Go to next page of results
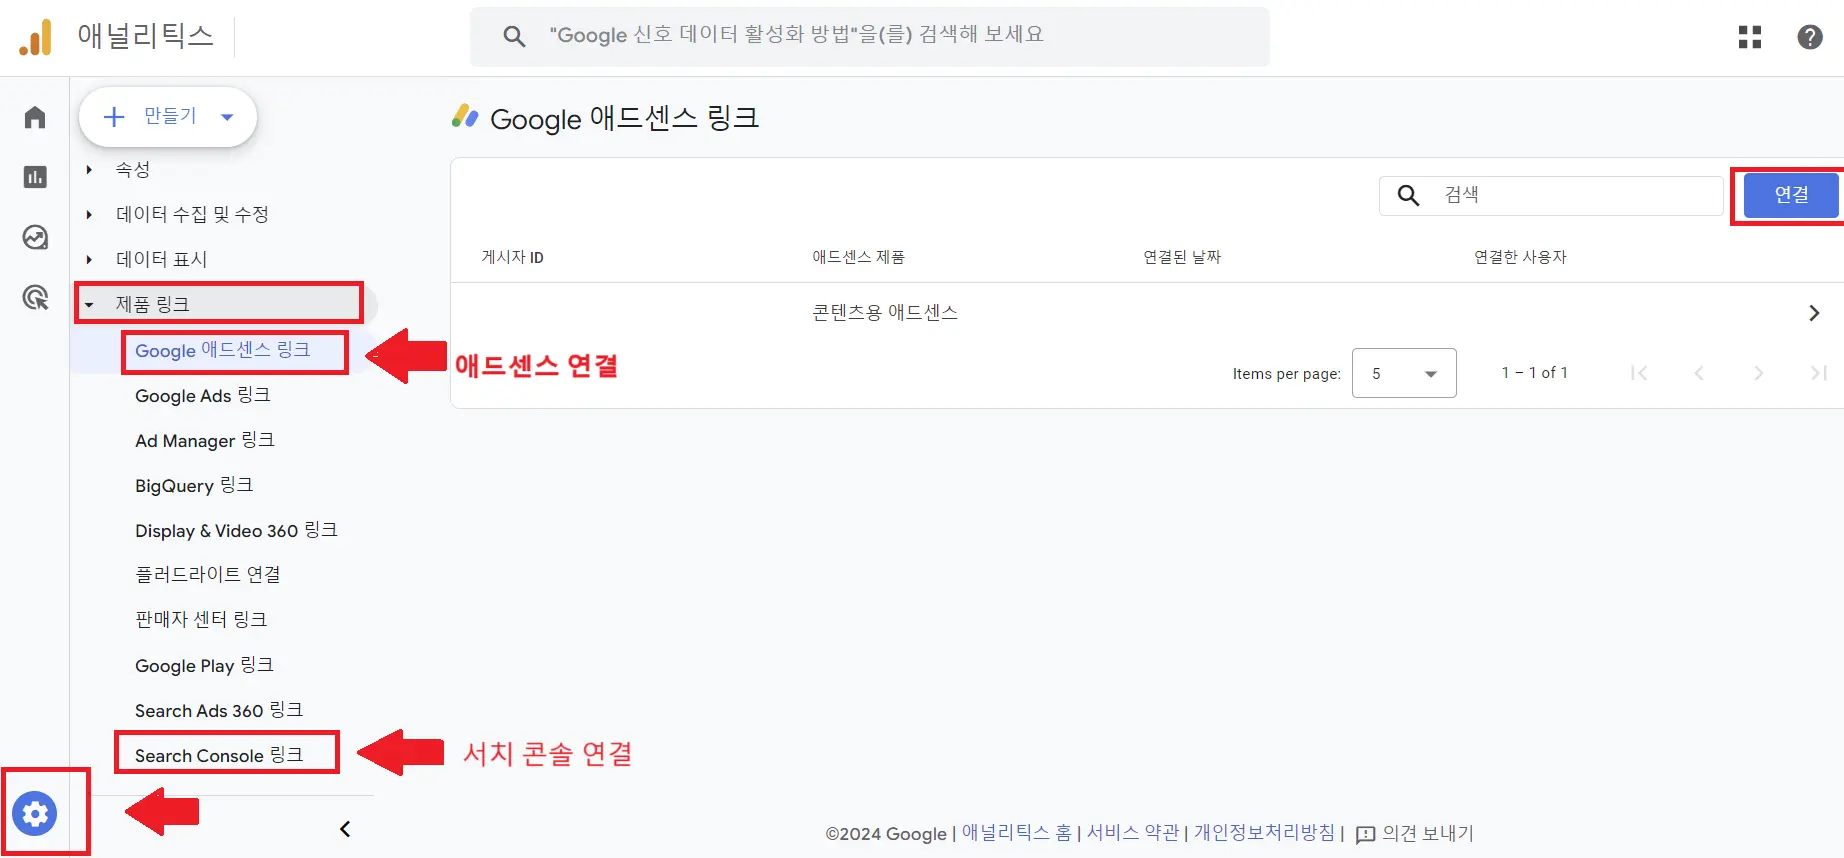The image size is (1844, 858). click(1758, 373)
